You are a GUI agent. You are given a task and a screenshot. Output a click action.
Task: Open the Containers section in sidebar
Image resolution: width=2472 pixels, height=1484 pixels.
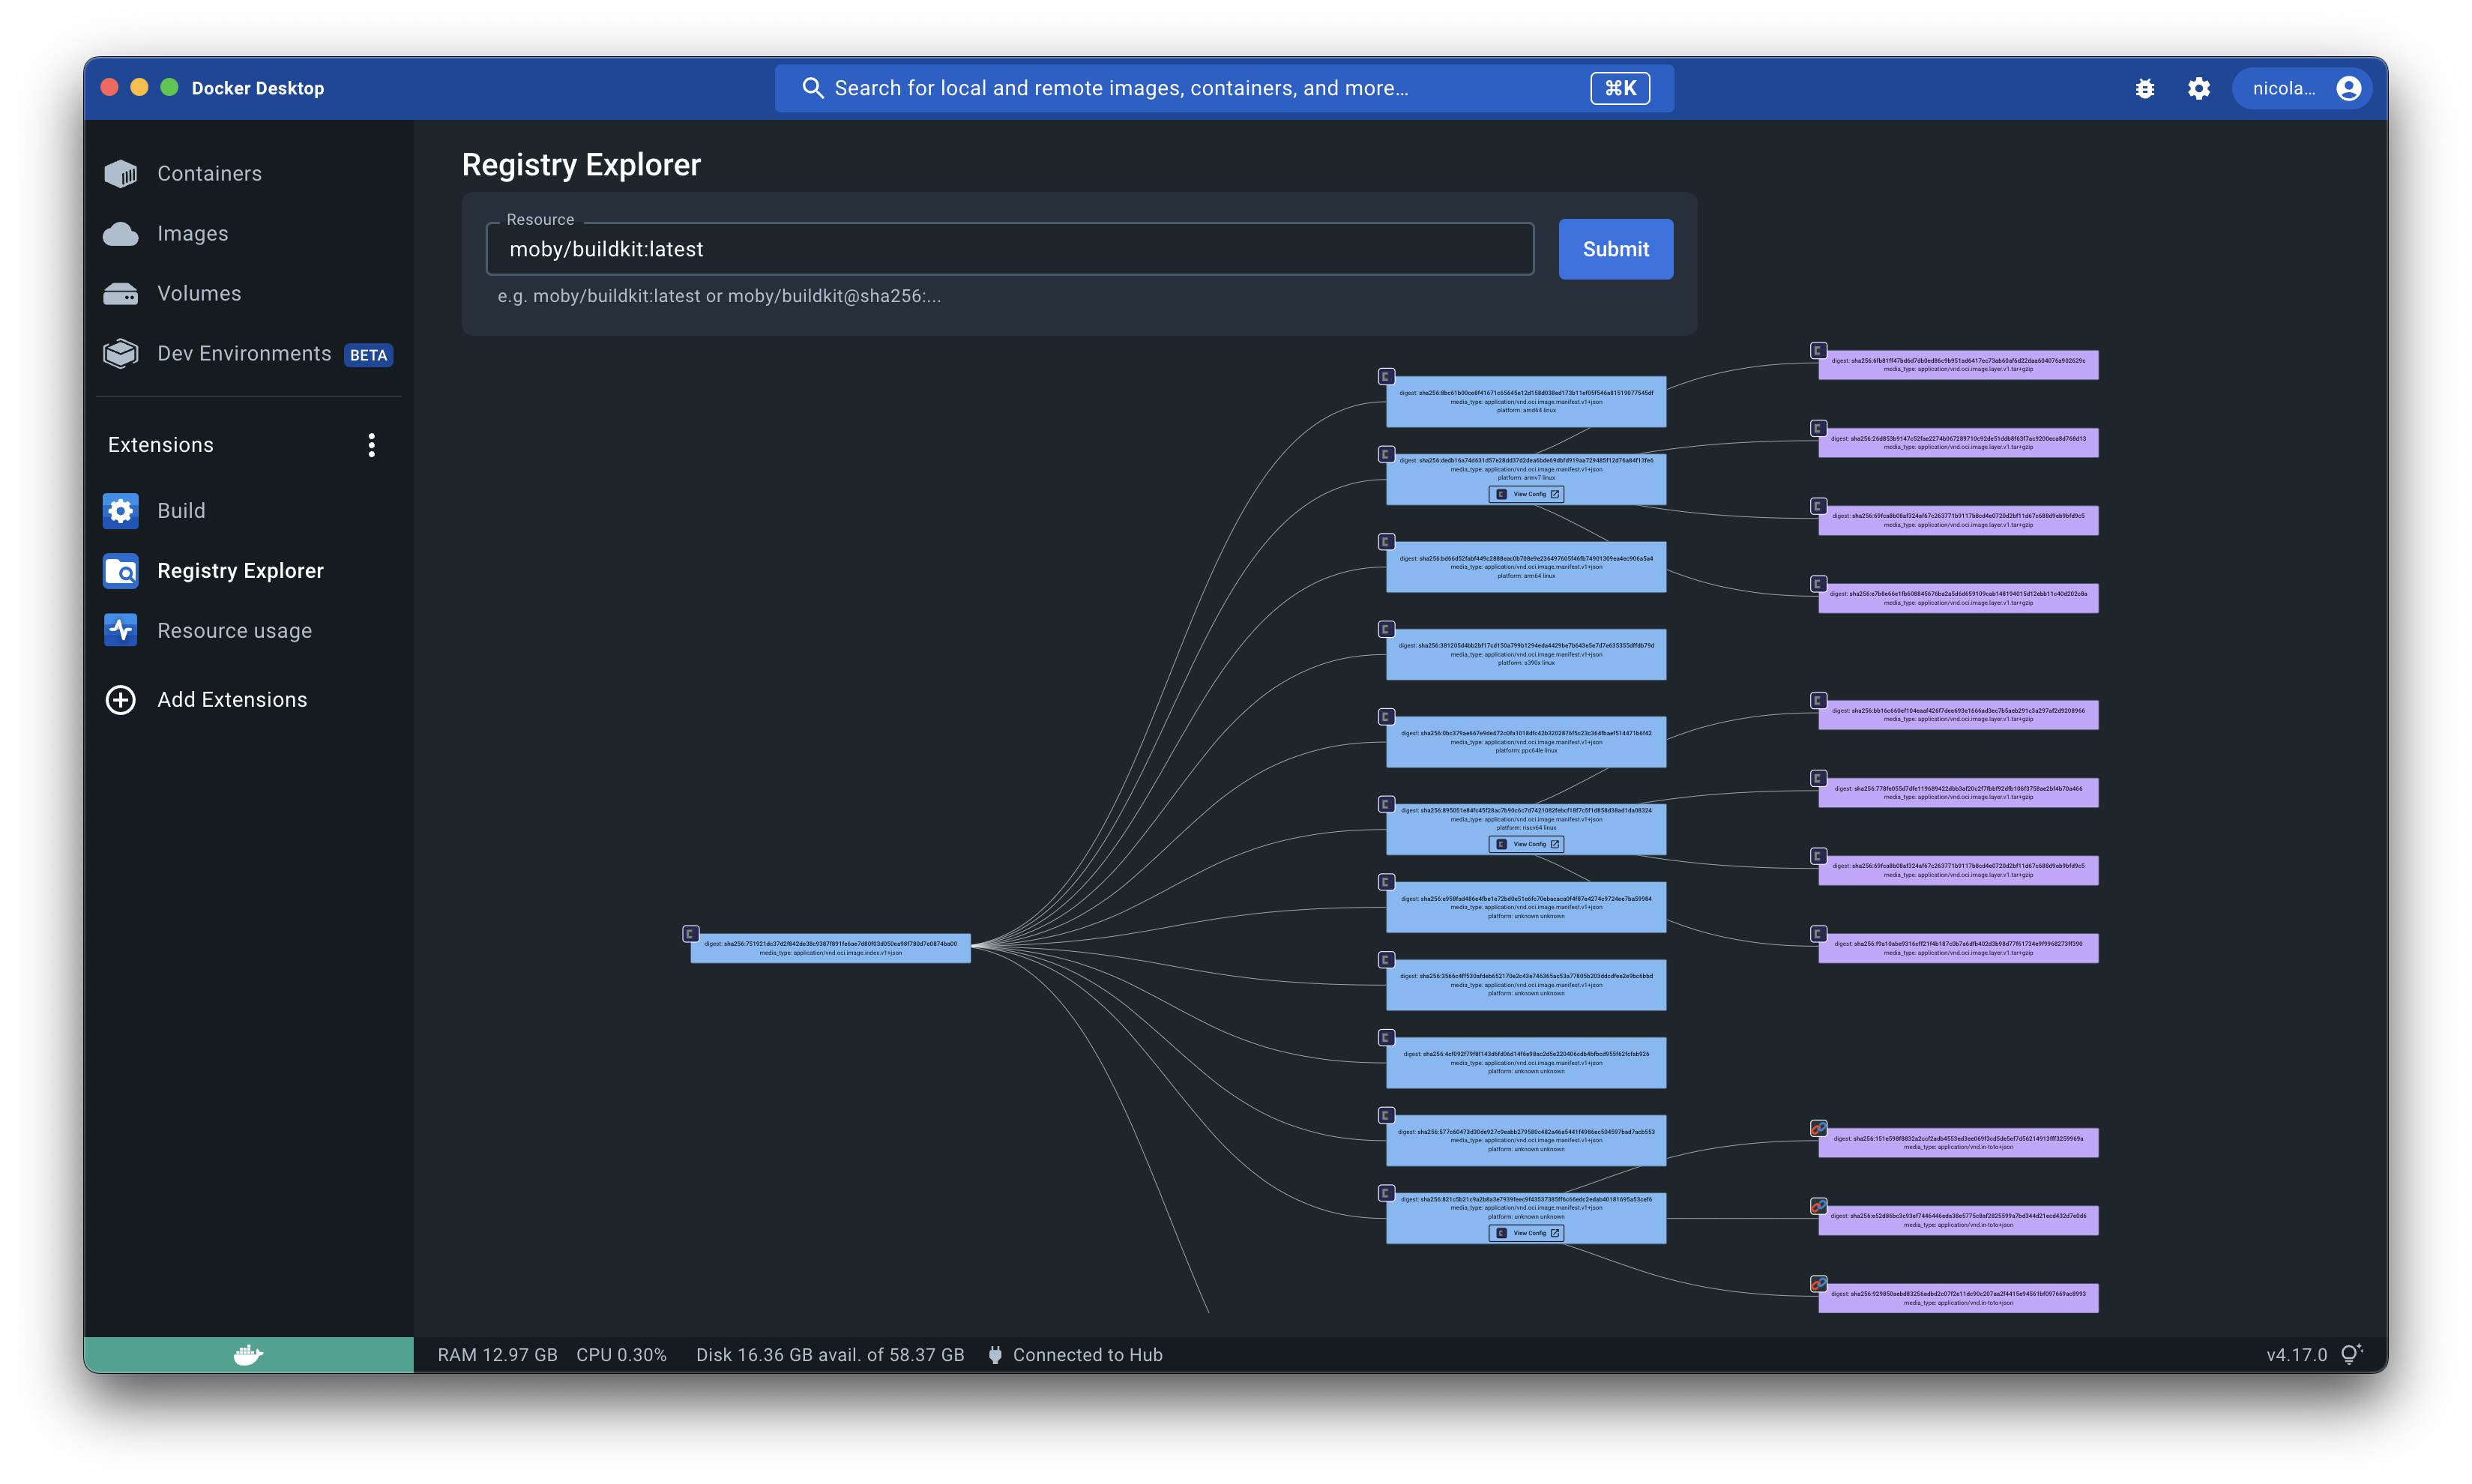(x=208, y=174)
